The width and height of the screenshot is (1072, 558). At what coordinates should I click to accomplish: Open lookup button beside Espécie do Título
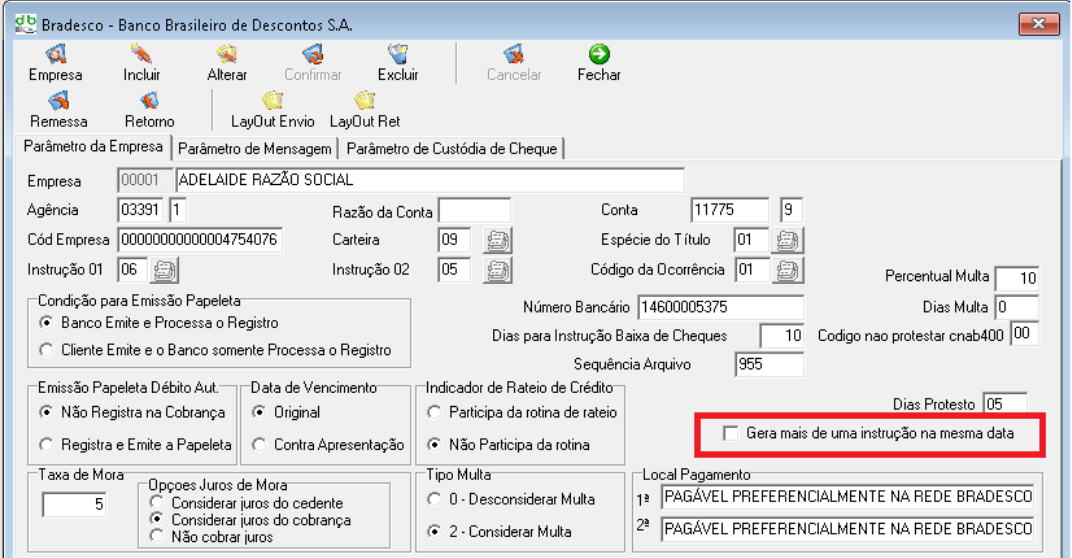pyautogui.click(x=788, y=240)
